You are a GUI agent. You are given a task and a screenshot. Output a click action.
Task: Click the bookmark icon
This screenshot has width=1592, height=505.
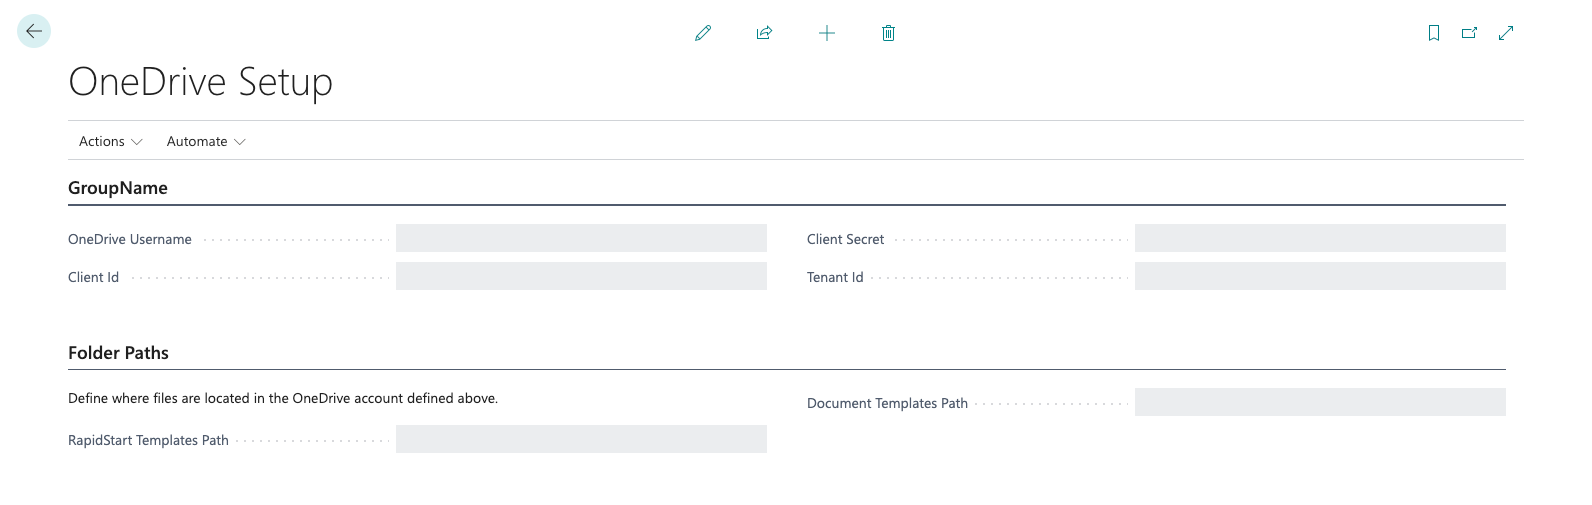1434,33
